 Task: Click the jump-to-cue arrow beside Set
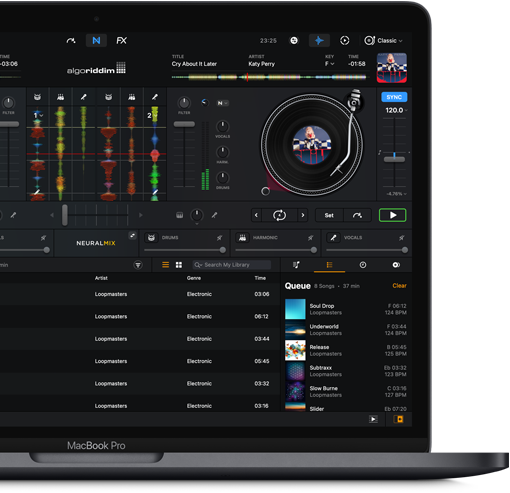[357, 215]
